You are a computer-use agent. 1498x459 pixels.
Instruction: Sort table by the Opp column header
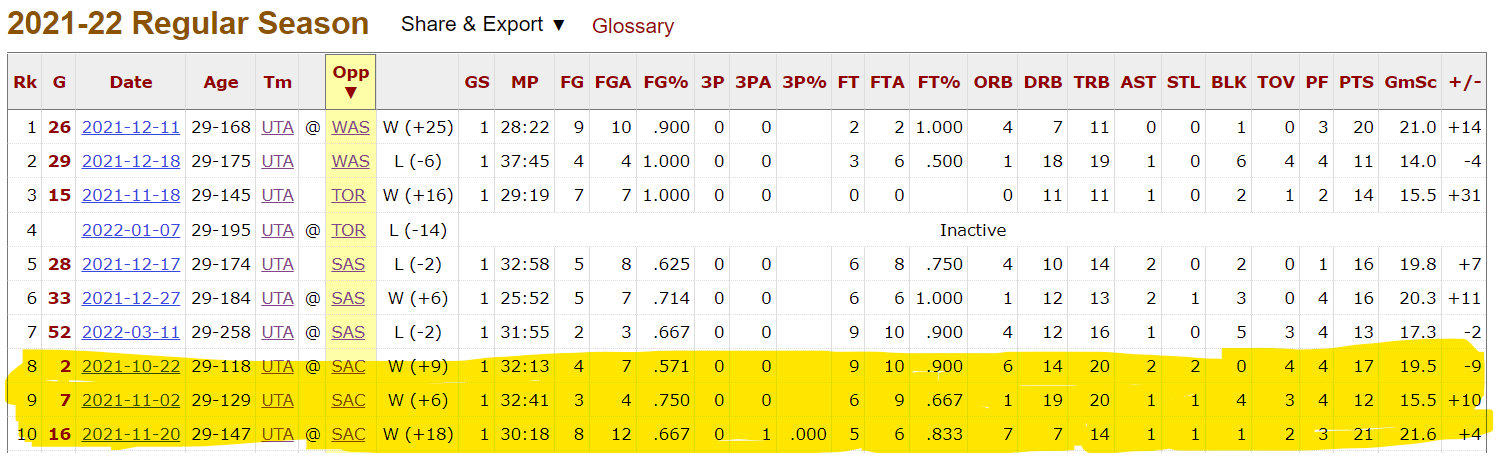point(350,82)
